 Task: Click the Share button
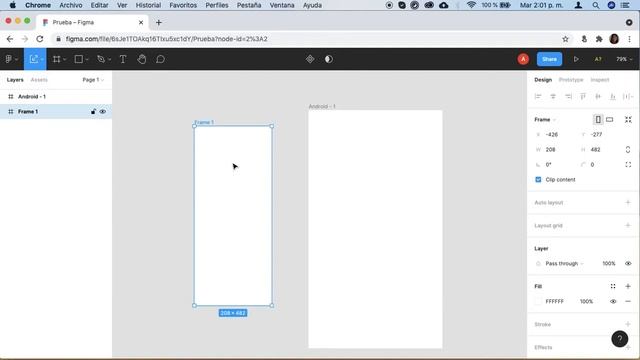click(549, 59)
